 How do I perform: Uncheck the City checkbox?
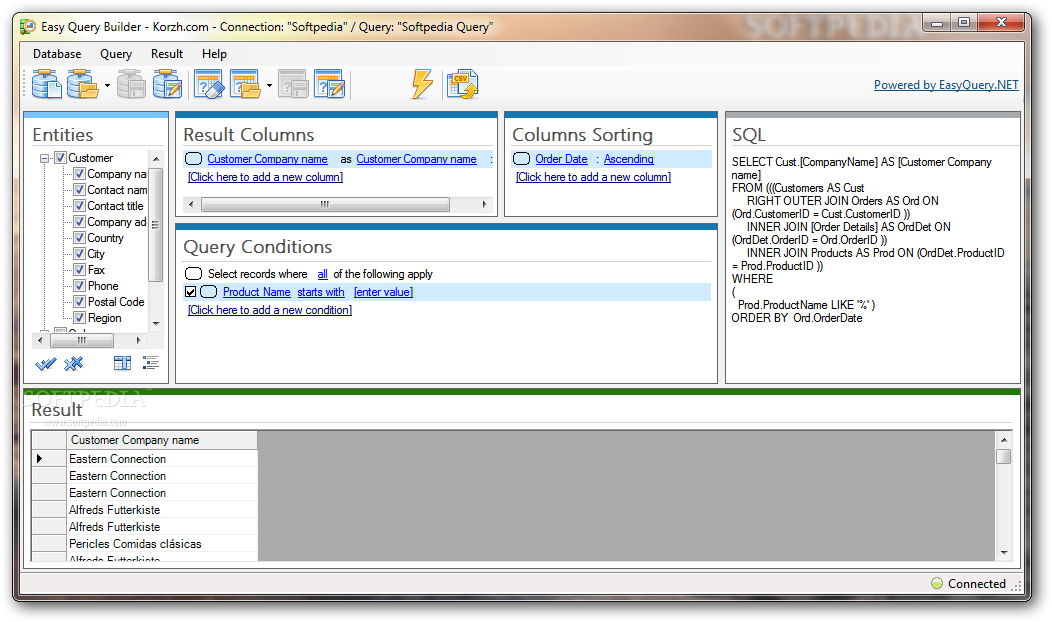pos(79,254)
